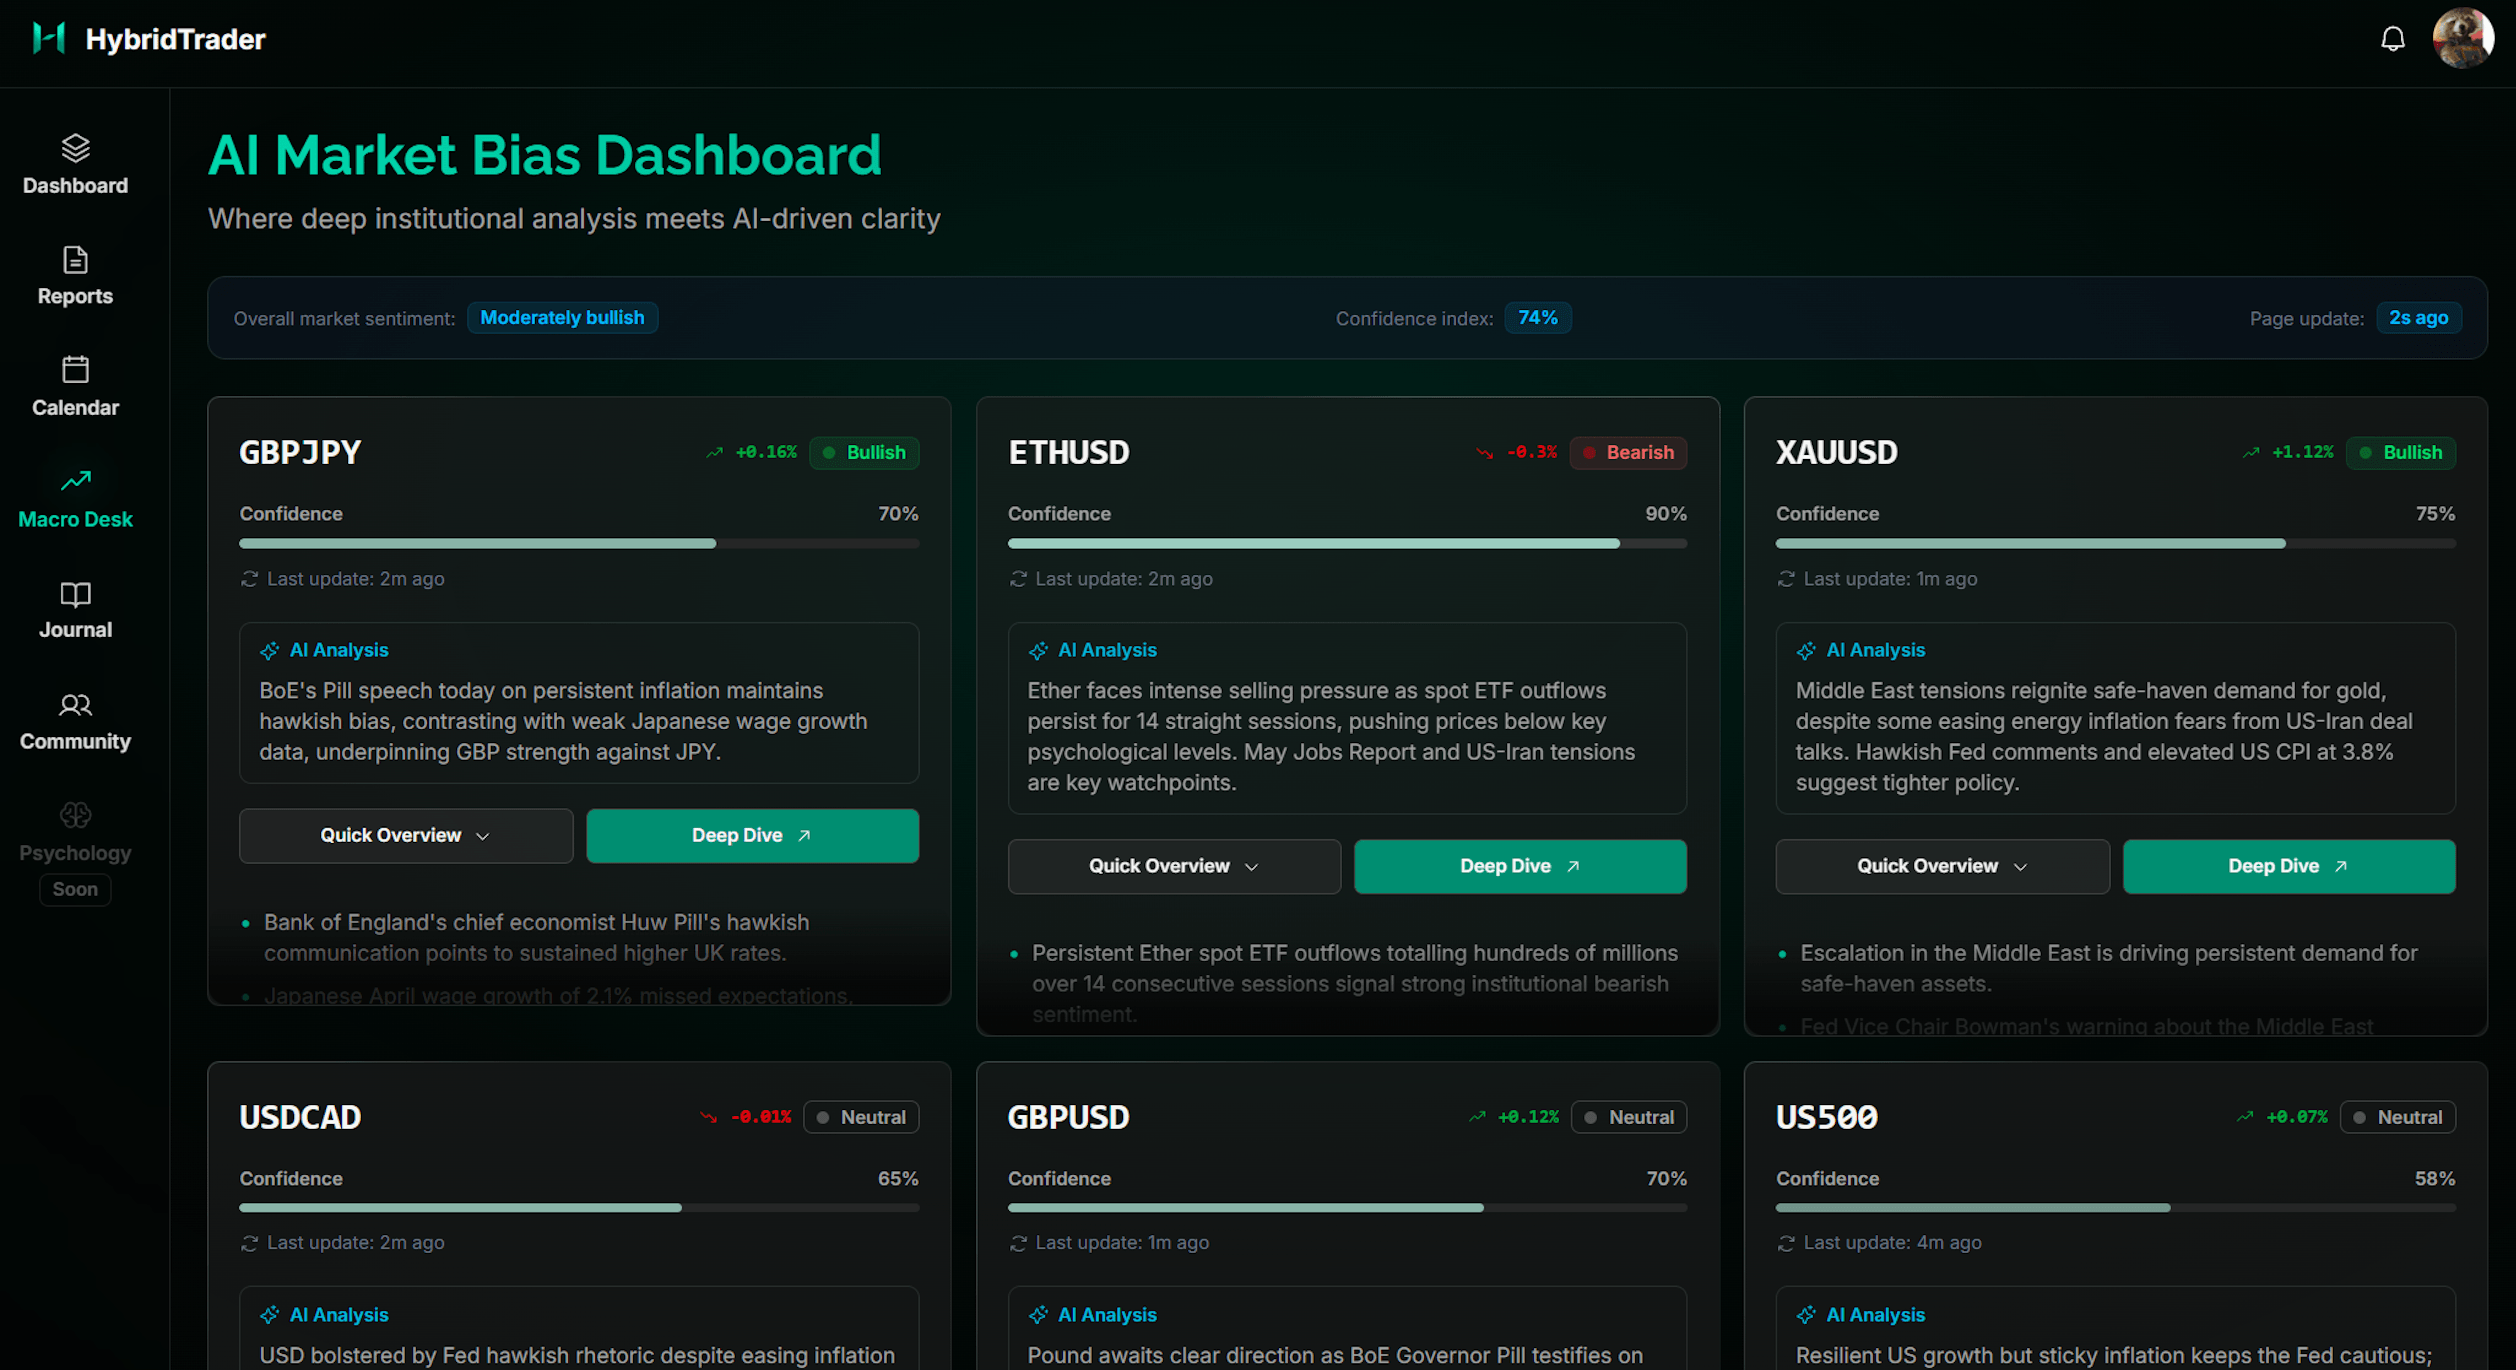Viewport: 2516px width, 1370px height.
Task: Click ETHUSD AI Analysis sparkle icon
Action: 1038,651
